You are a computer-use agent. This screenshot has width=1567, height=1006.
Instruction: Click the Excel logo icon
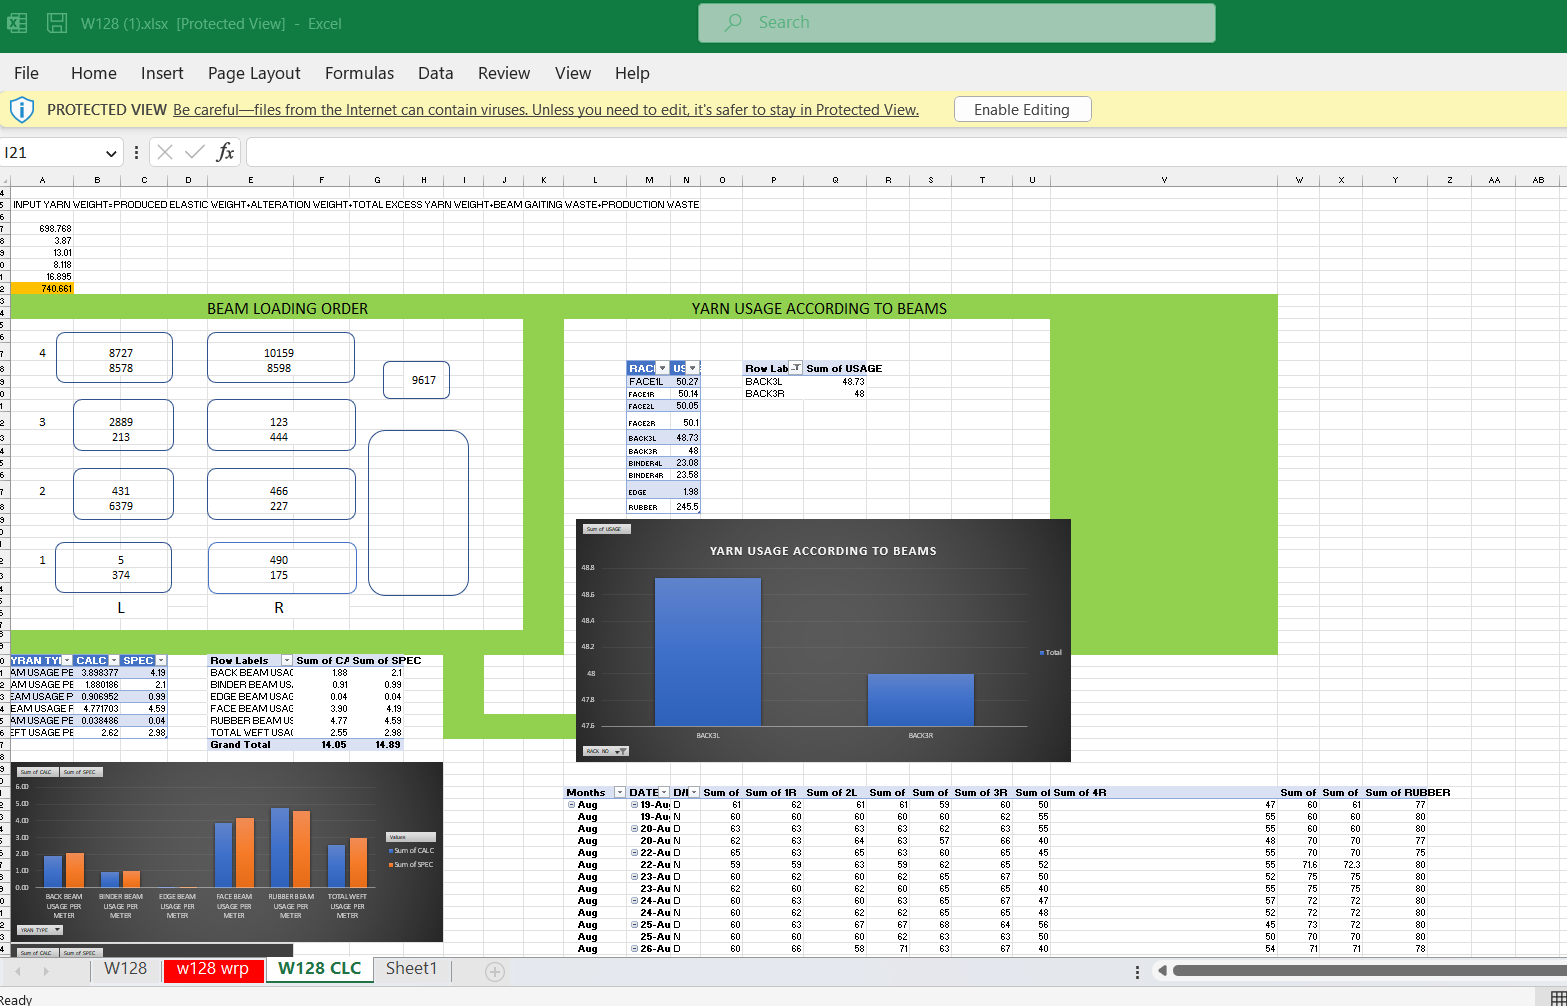coord(17,23)
